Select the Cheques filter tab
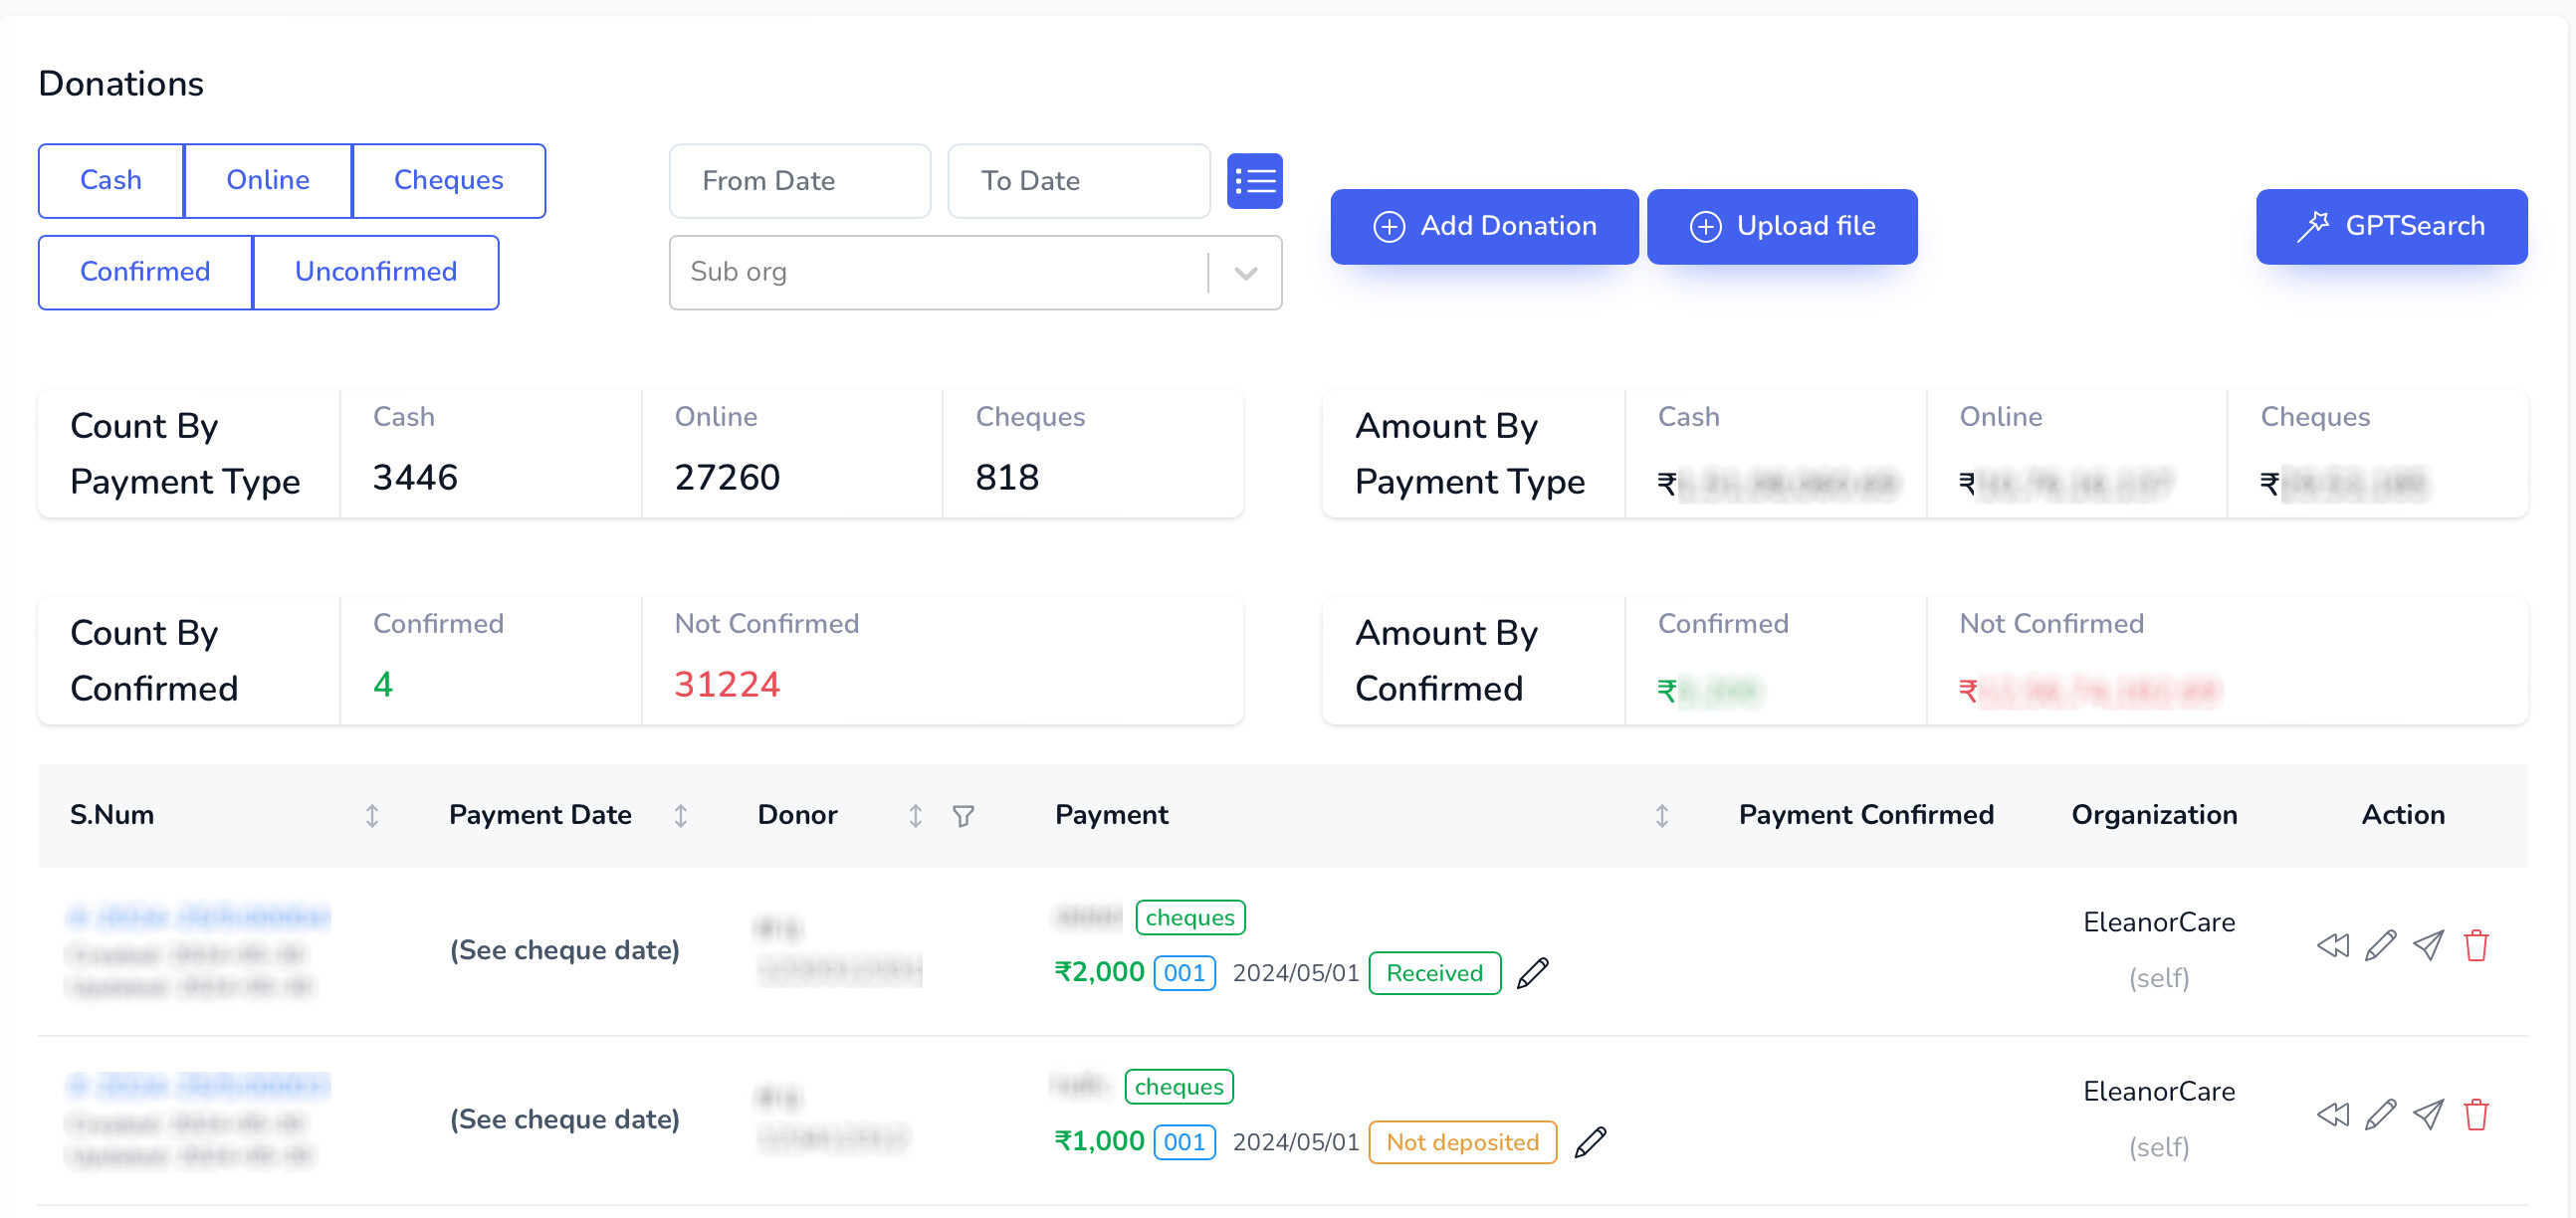 pyautogui.click(x=448, y=181)
